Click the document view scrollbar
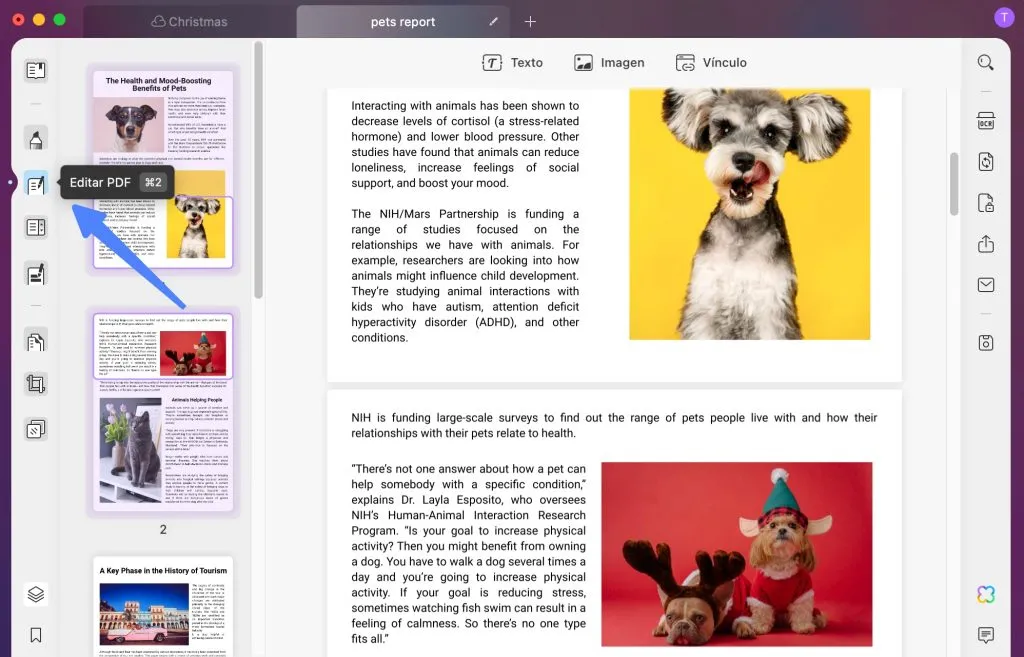The width and height of the screenshot is (1024, 657). click(x=953, y=184)
